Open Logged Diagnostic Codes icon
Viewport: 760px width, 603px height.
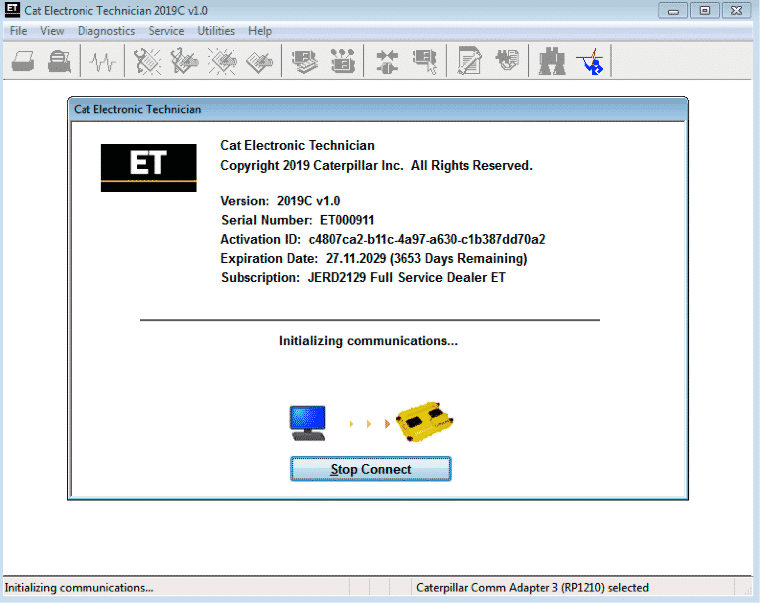coord(184,62)
